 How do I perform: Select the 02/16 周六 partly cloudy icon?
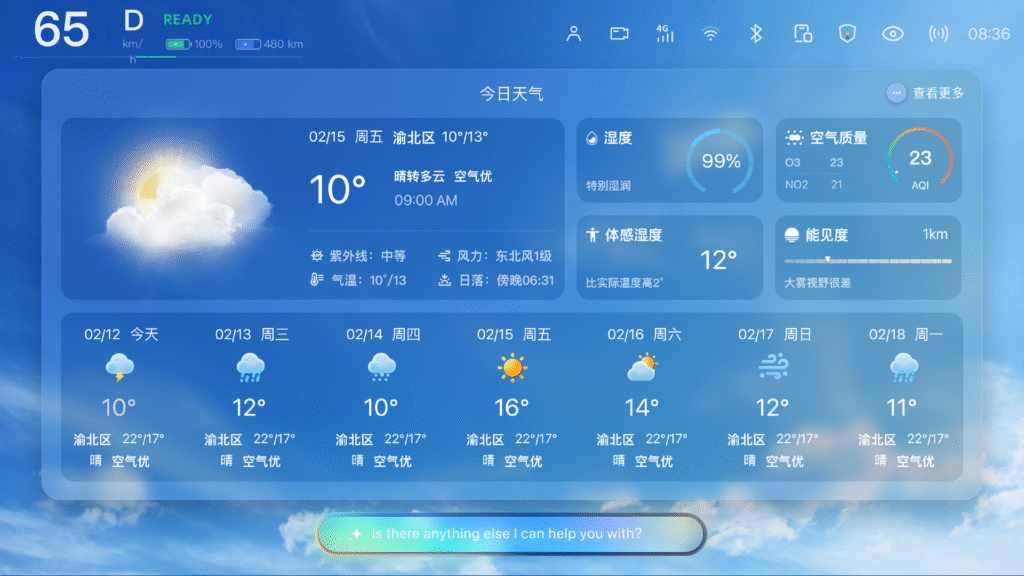tap(643, 368)
